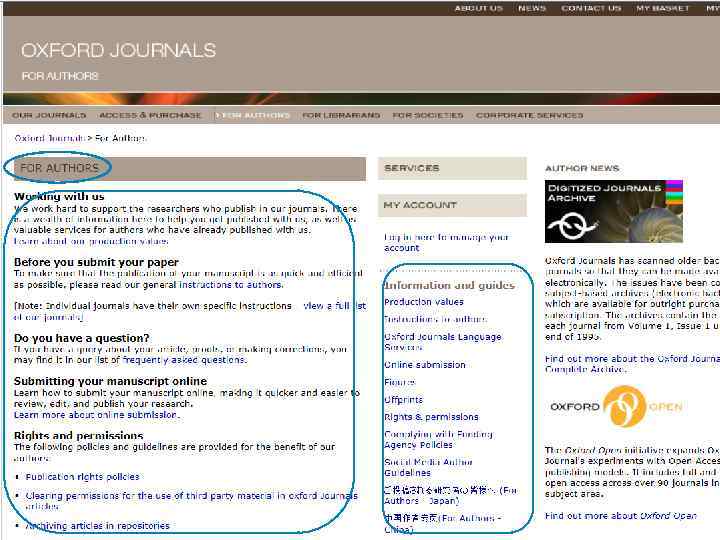Screen dimensions: 720x540
Task: Open Corporate Services tab
Action: (x=529, y=115)
